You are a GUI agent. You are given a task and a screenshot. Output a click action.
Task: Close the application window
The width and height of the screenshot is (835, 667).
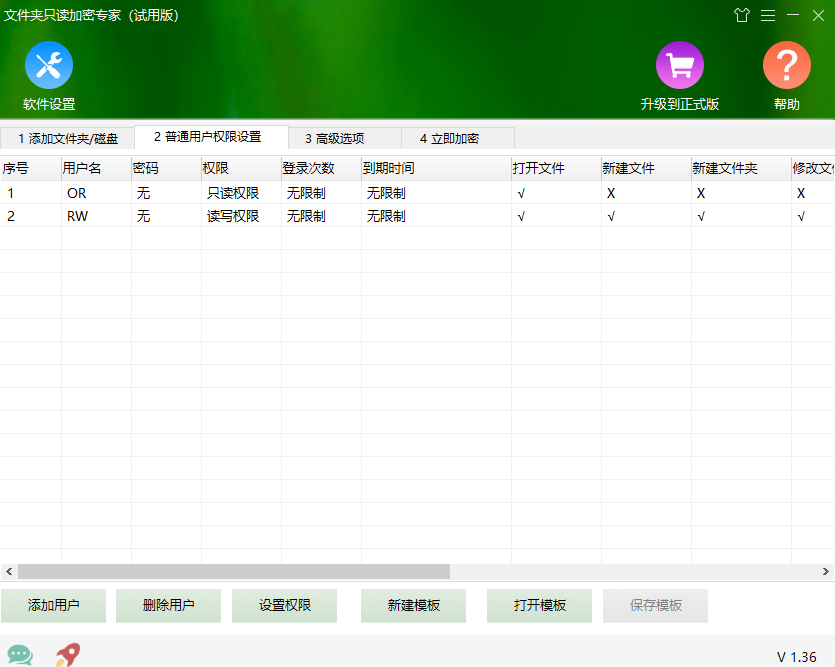[818, 15]
